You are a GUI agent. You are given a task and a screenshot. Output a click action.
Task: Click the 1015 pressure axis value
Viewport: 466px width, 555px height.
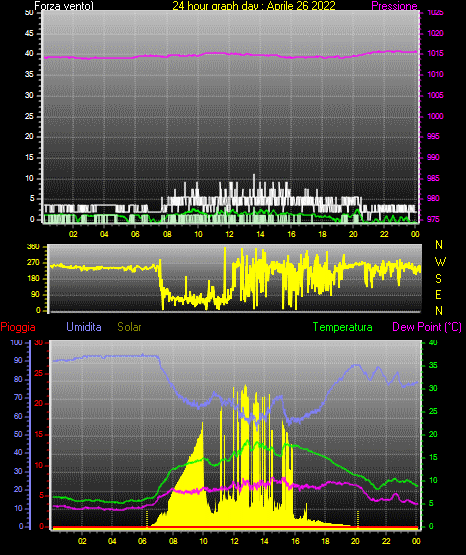click(x=435, y=53)
